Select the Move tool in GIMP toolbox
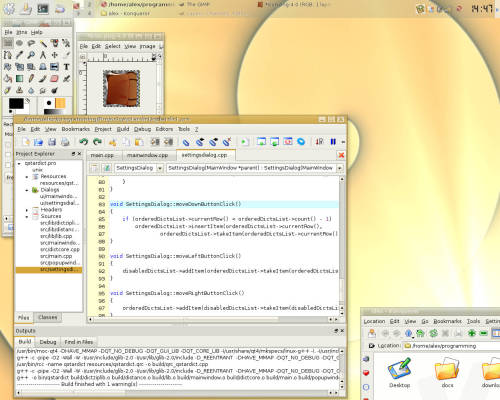500x400 pixels. coord(55,55)
